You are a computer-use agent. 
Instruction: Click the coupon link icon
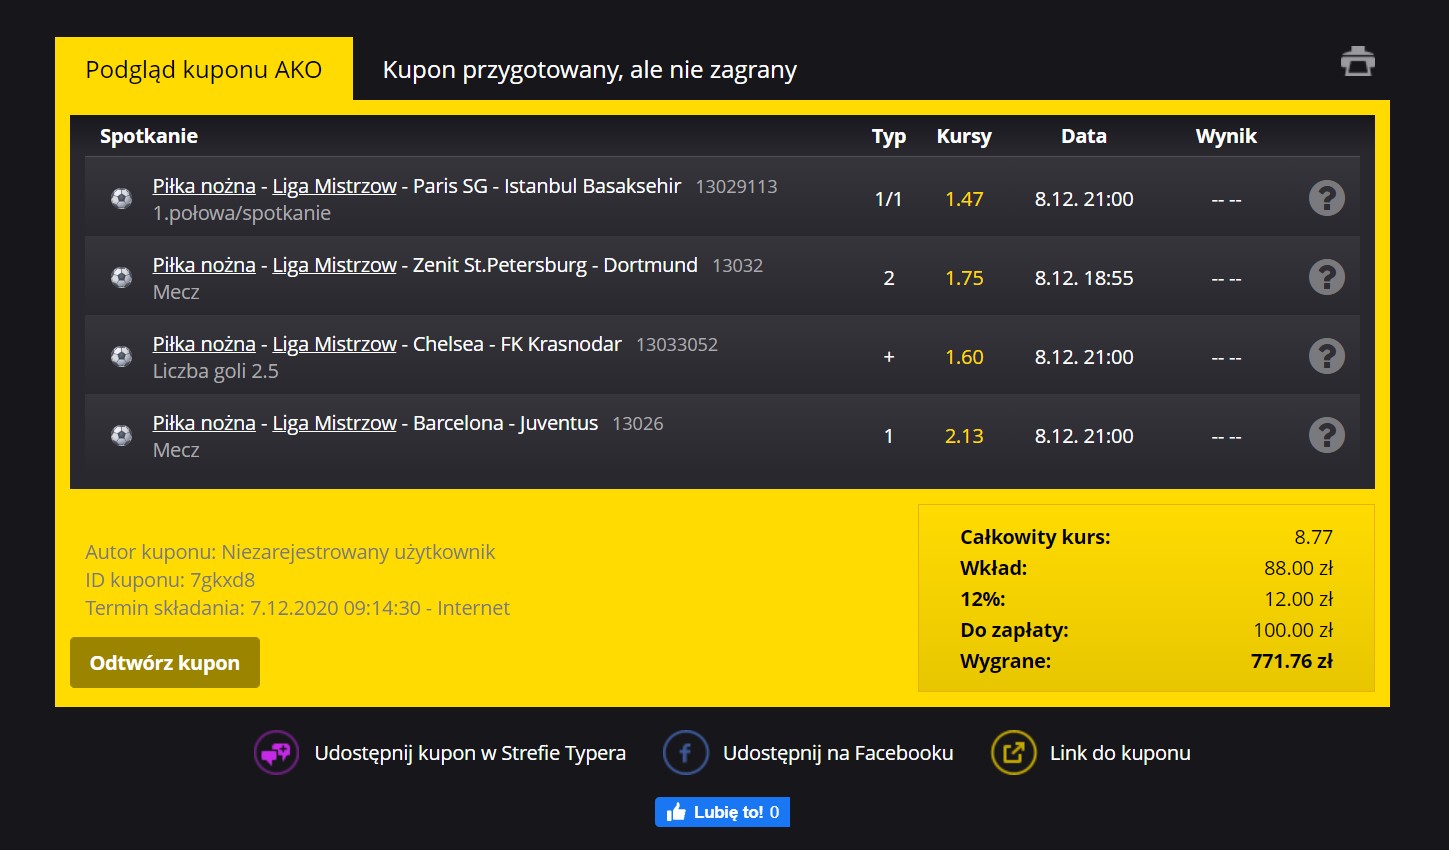tap(1013, 753)
